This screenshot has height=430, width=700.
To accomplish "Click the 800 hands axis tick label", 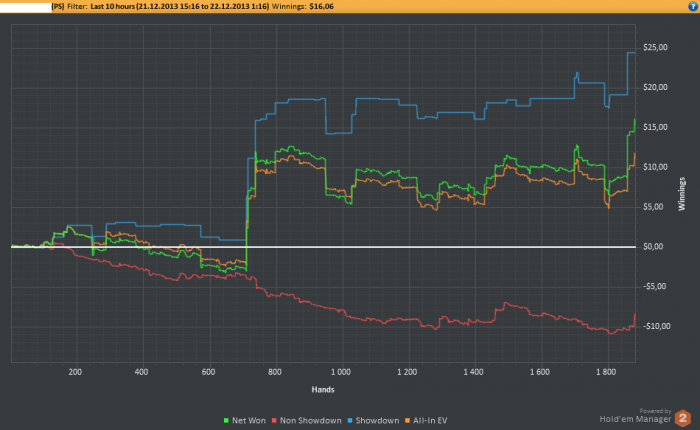I will coord(275,372).
